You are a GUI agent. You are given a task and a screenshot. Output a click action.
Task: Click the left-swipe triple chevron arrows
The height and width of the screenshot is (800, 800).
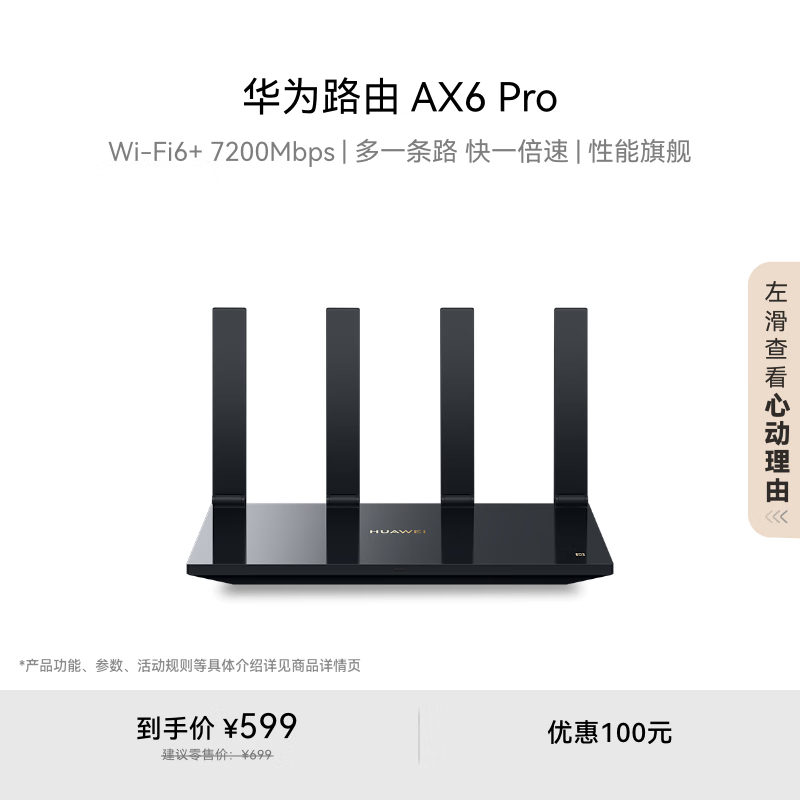(776, 517)
